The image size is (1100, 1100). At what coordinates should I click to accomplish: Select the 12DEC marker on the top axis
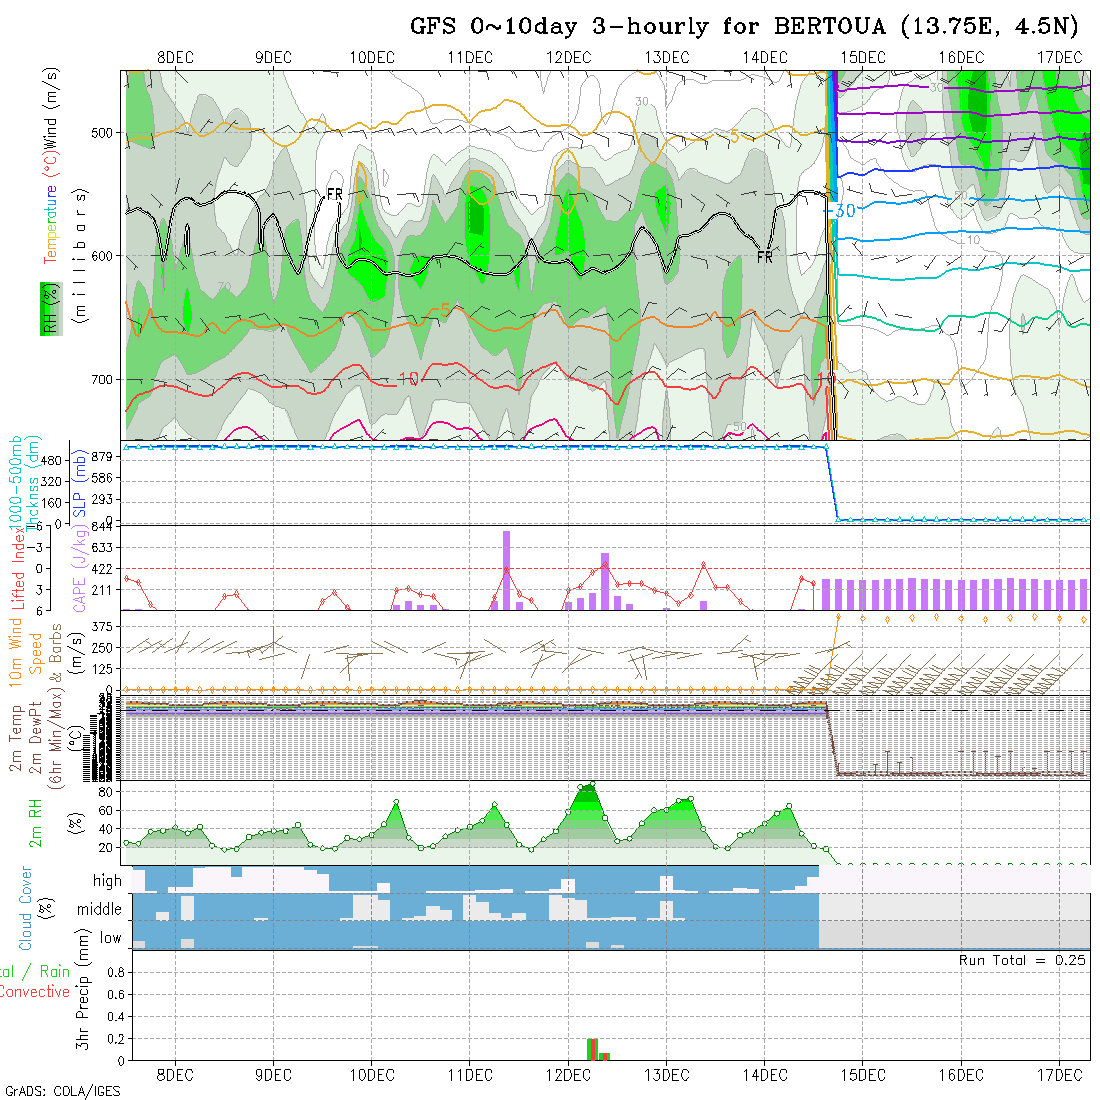tap(568, 57)
